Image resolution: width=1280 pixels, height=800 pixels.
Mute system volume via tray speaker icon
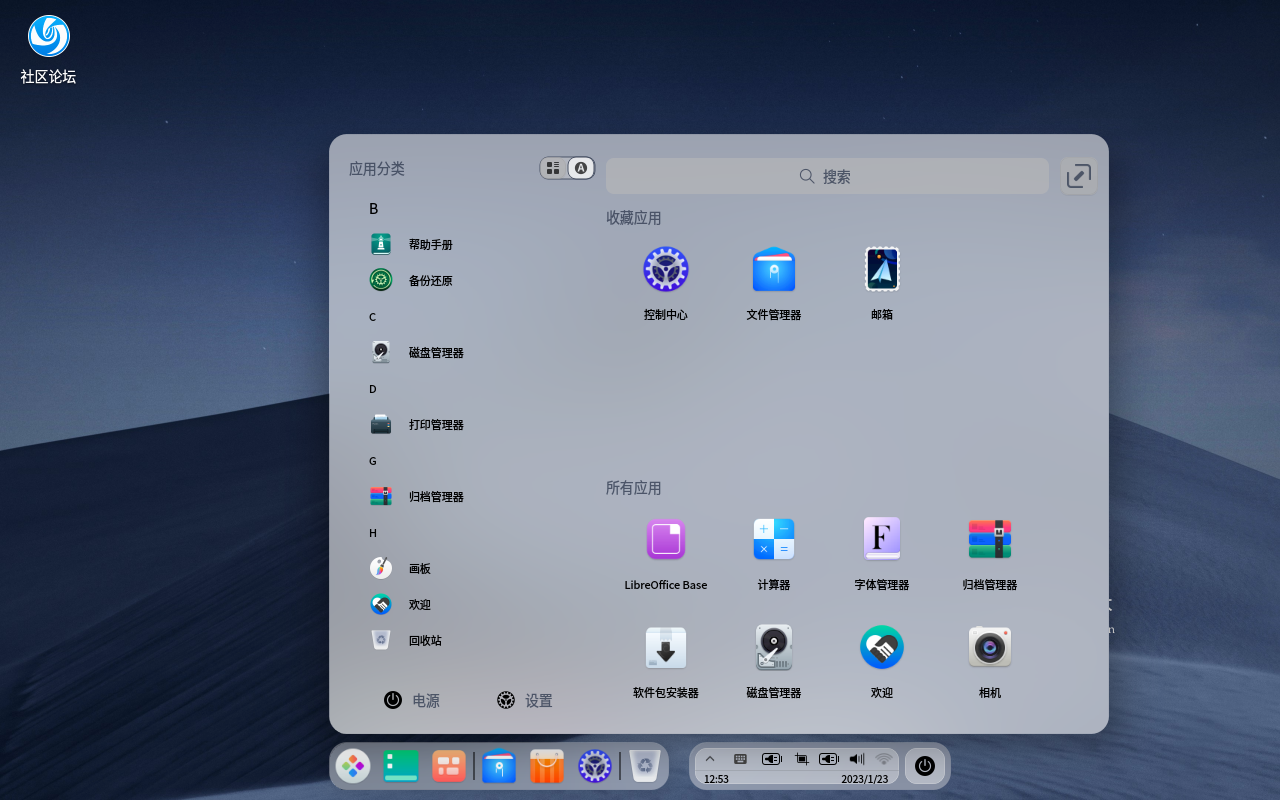pyautogui.click(x=856, y=758)
